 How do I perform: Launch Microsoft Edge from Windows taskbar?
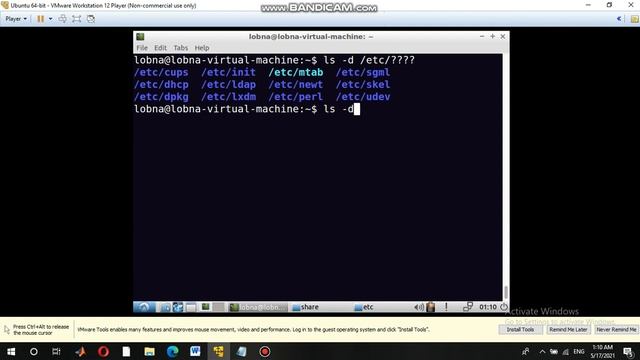(173, 351)
